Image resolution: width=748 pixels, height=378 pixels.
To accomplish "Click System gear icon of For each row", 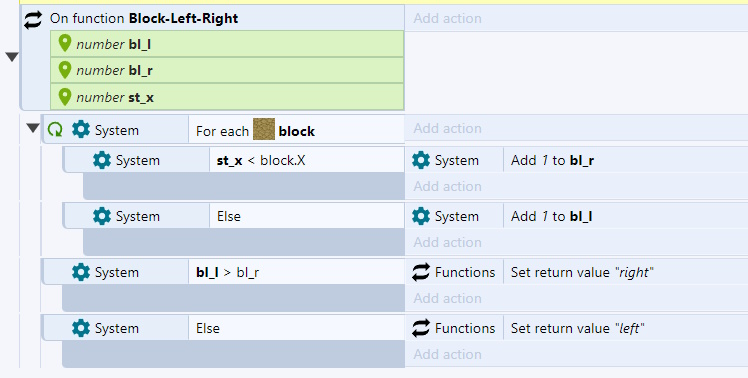I will click(81, 129).
